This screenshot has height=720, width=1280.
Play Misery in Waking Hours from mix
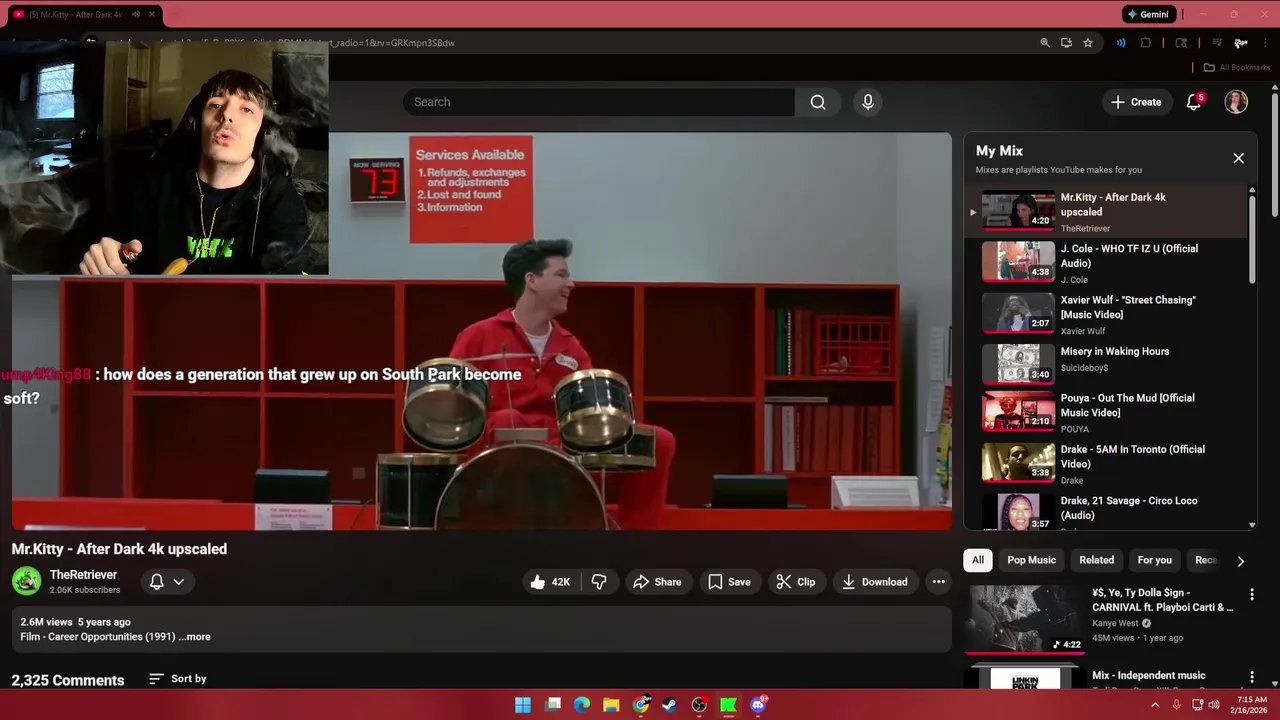point(1107,364)
